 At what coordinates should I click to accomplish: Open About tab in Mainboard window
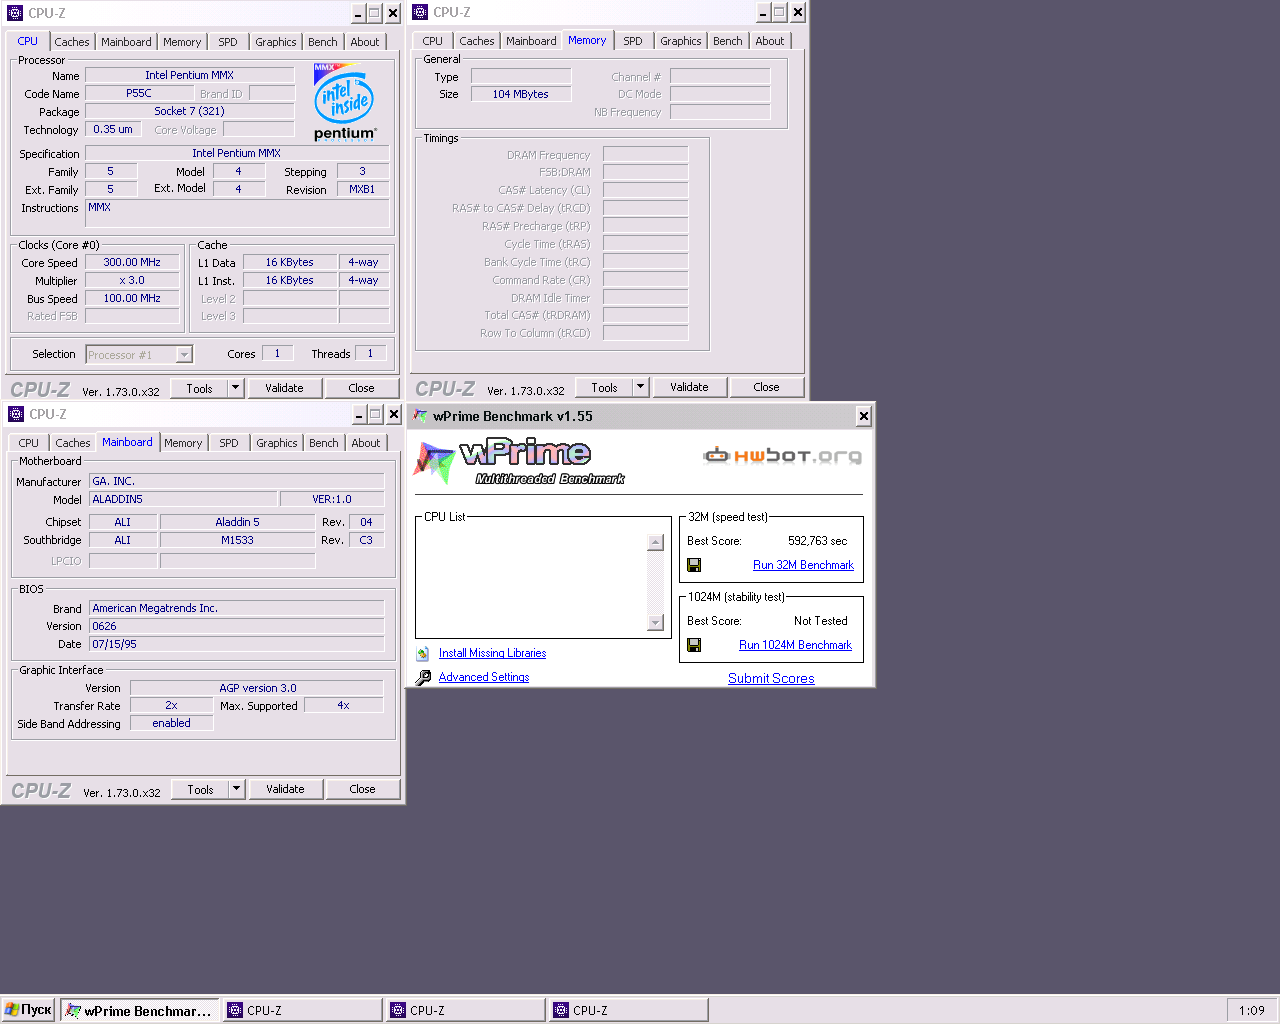[x=366, y=443]
